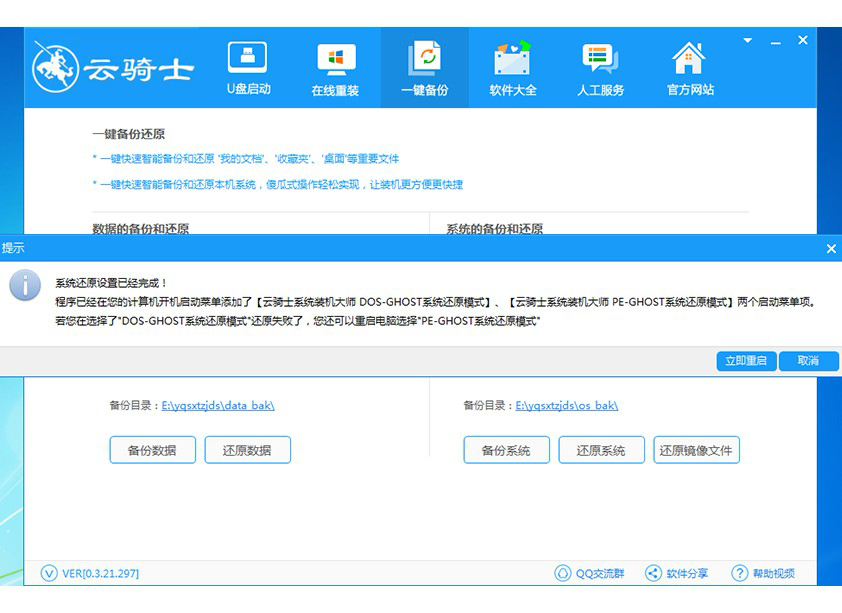The image size is (842, 613).
Task: Open the U盘启动 tool
Action: [248, 69]
